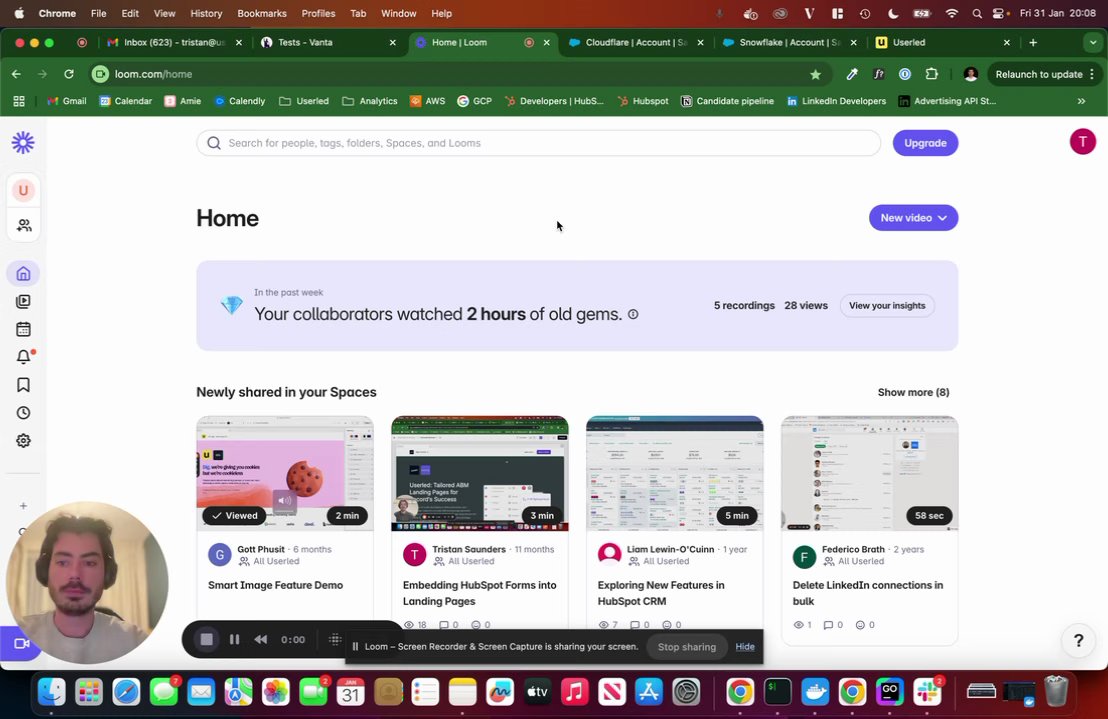Open the Userled bookmarks folder
The width and height of the screenshot is (1108, 719).
(x=304, y=101)
